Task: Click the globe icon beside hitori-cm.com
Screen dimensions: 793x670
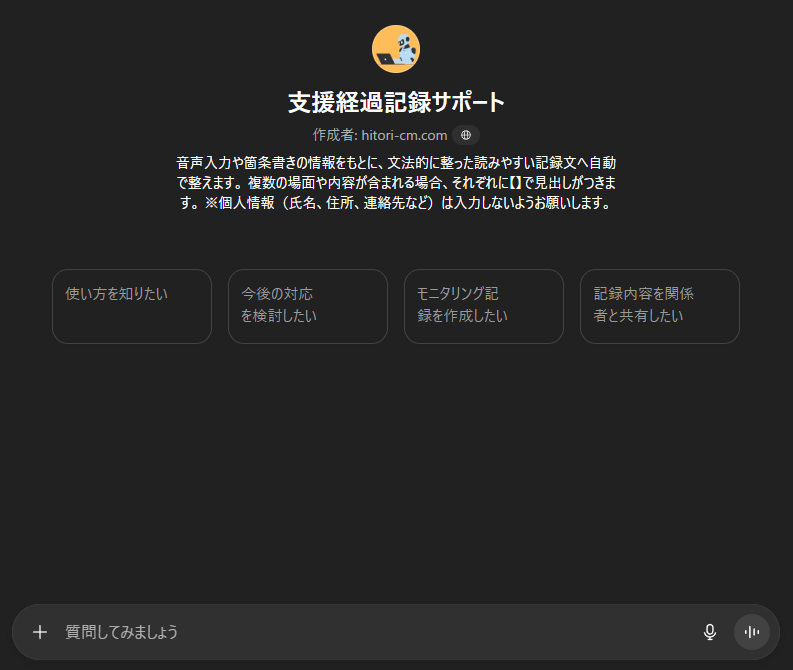Action: click(466, 135)
